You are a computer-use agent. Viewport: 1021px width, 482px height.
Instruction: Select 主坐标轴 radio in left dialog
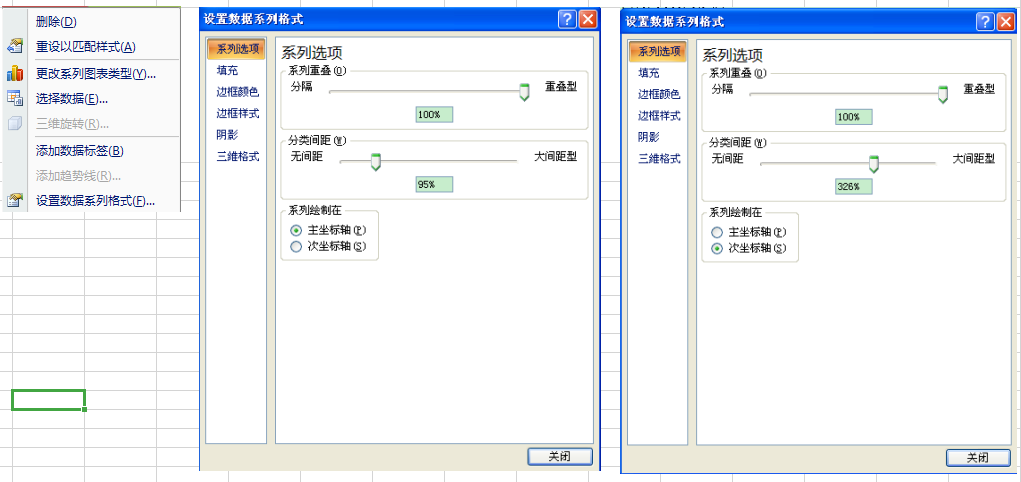pyautogui.click(x=296, y=230)
